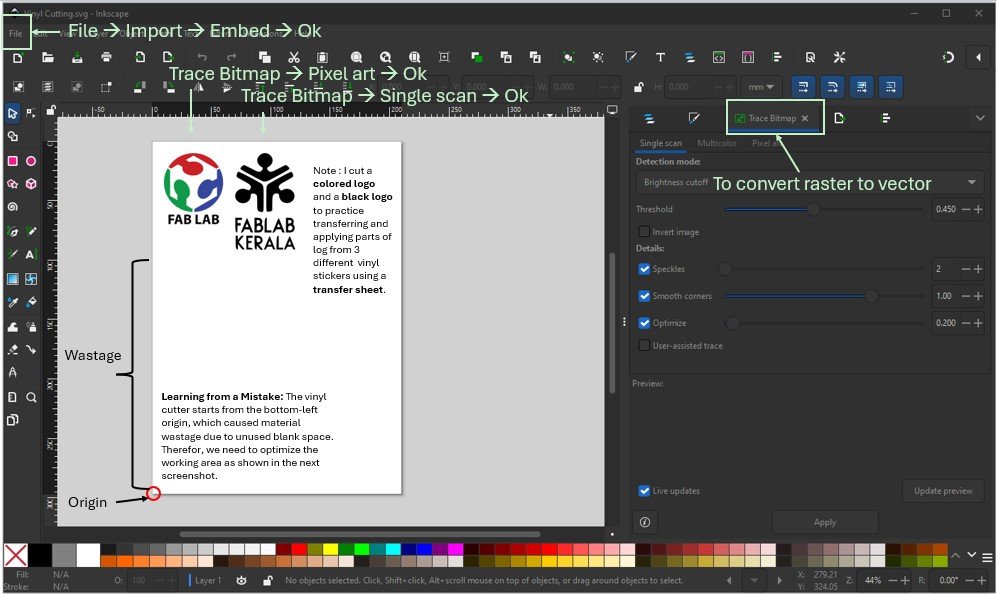Click zoom in plus in status bar

tap(905, 580)
